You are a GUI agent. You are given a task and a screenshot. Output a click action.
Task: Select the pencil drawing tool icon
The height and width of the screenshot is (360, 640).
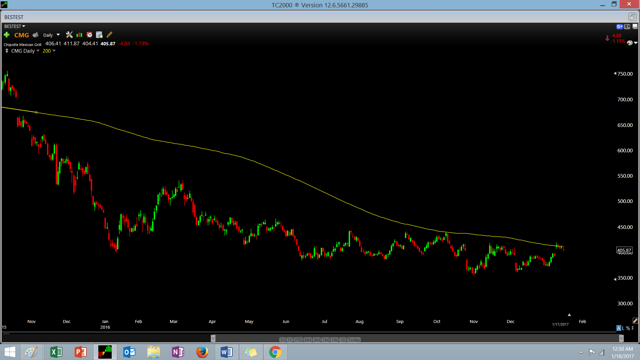click(x=109, y=35)
